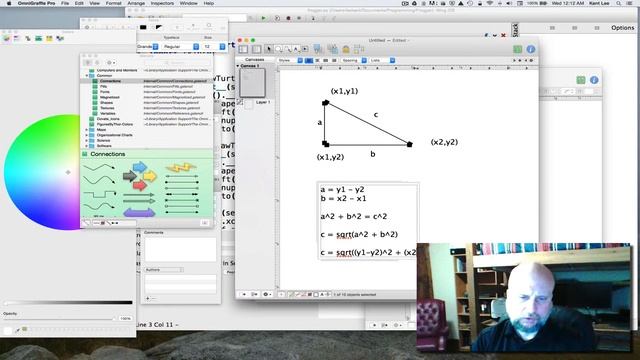Select the Shape tool in OmniGraffle toolbar
Image resolution: width=640 pixels, height=360 pixels.
coord(278,49)
